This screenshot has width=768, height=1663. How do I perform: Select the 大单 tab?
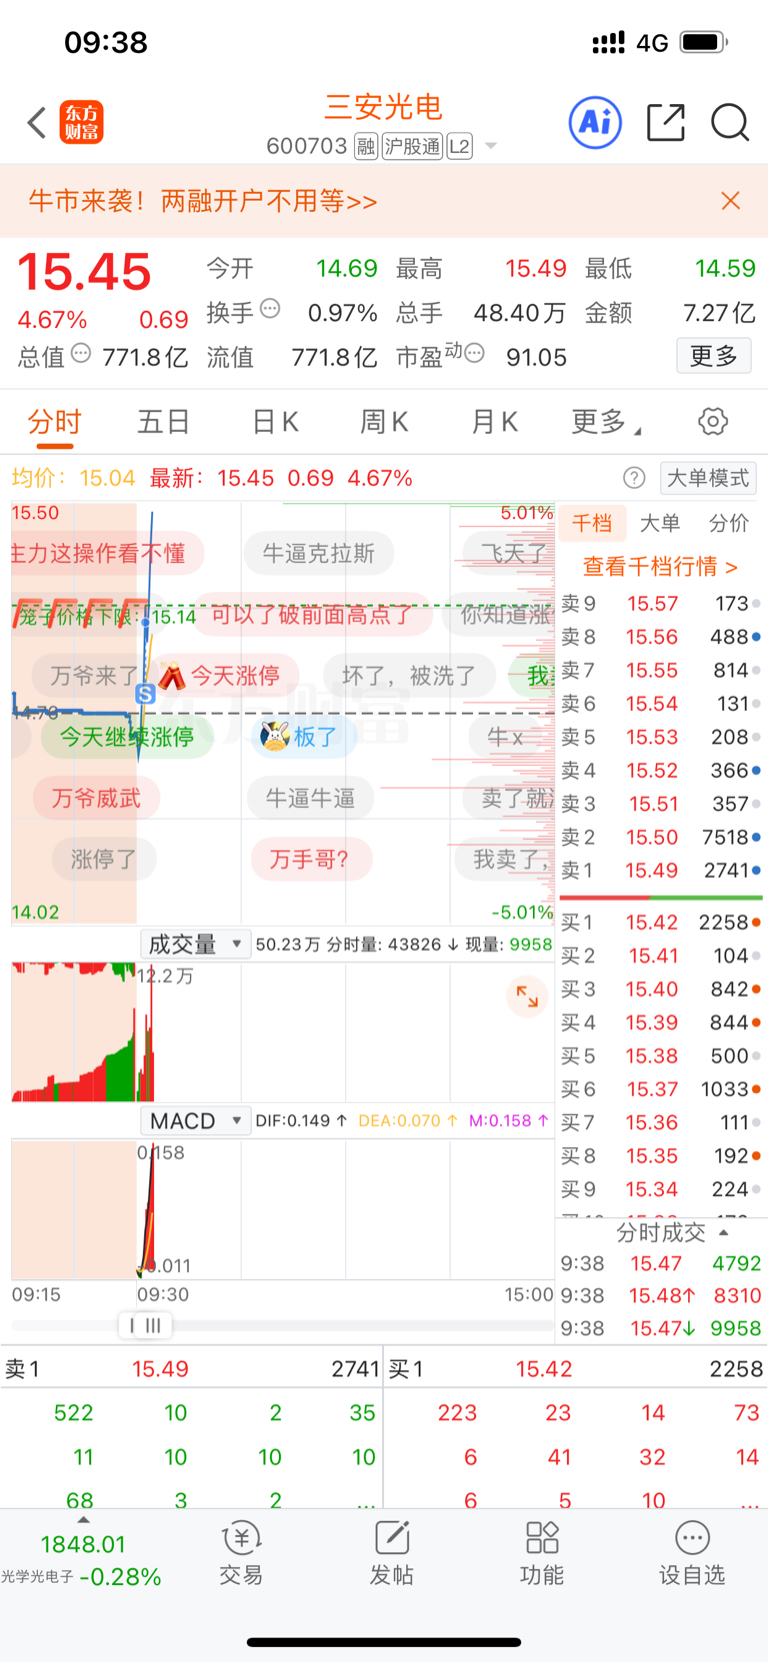pyautogui.click(x=660, y=523)
